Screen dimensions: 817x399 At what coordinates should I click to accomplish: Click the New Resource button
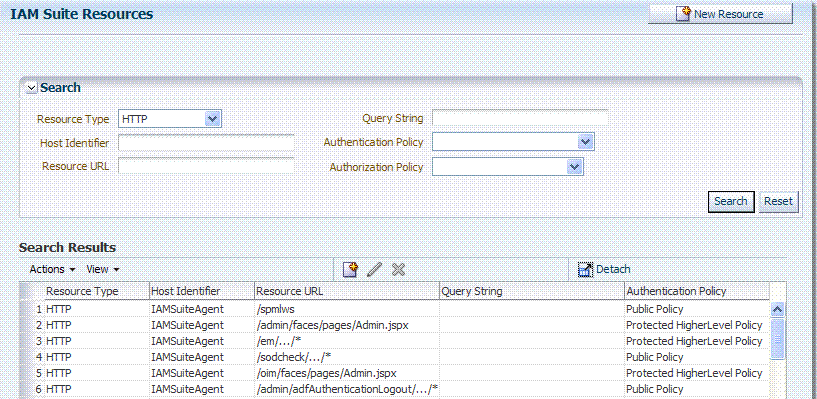720,14
